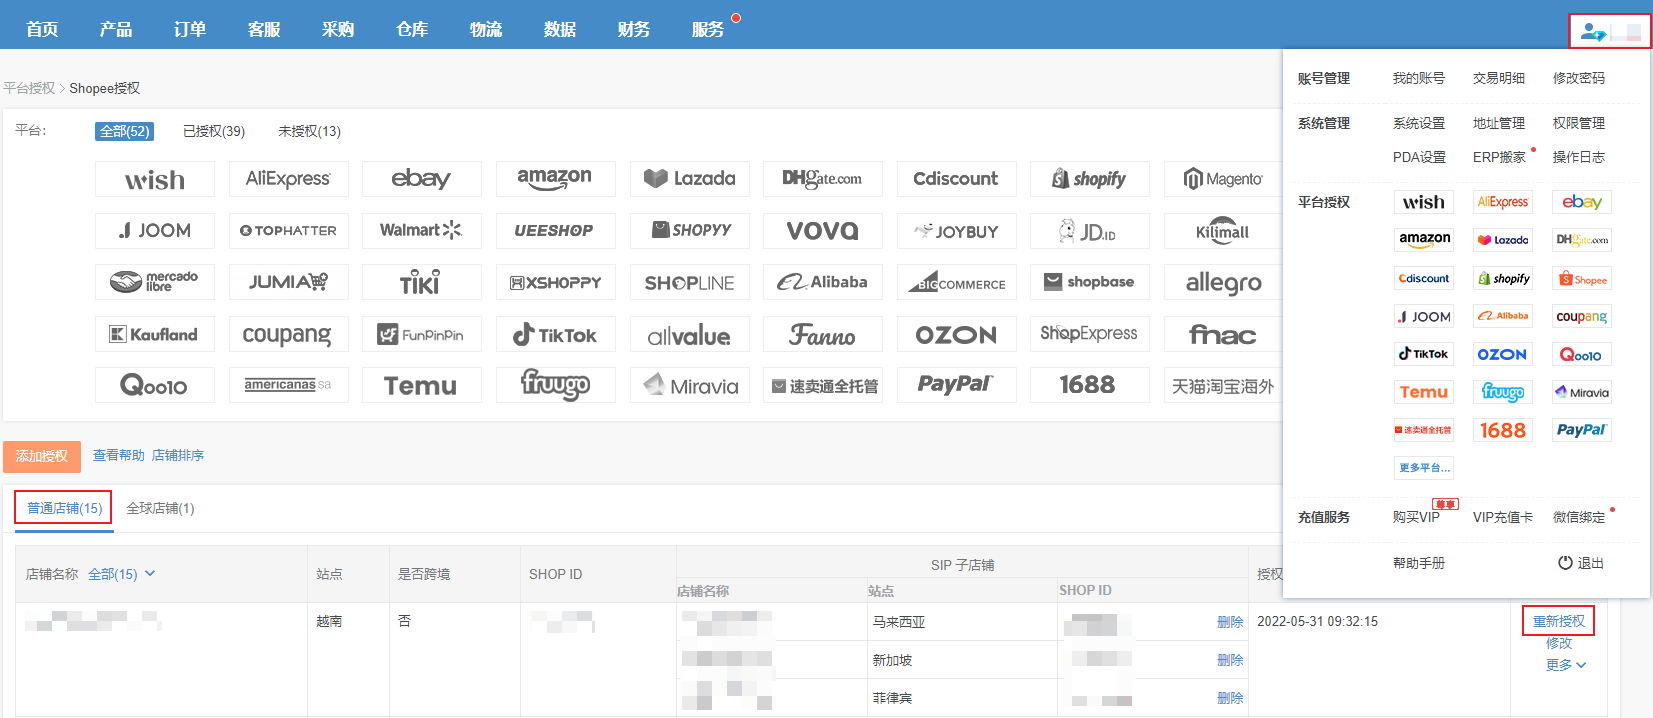The width and height of the screenshot is (1653, 718).
Task: Open the Magento platform tile
Action: (x=1223, y=179)
